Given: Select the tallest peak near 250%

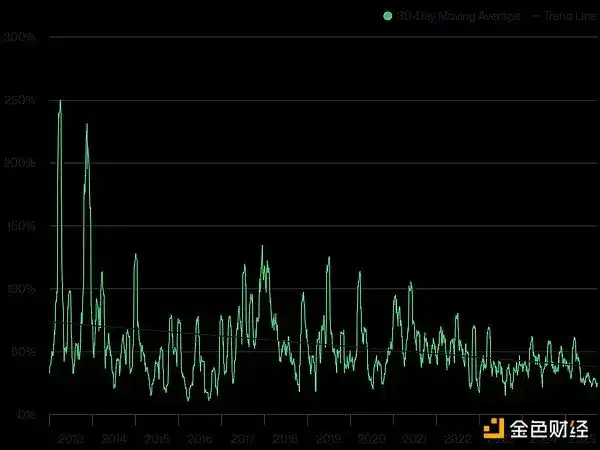Looking at the screenshot, I should [x=60, y=101].
